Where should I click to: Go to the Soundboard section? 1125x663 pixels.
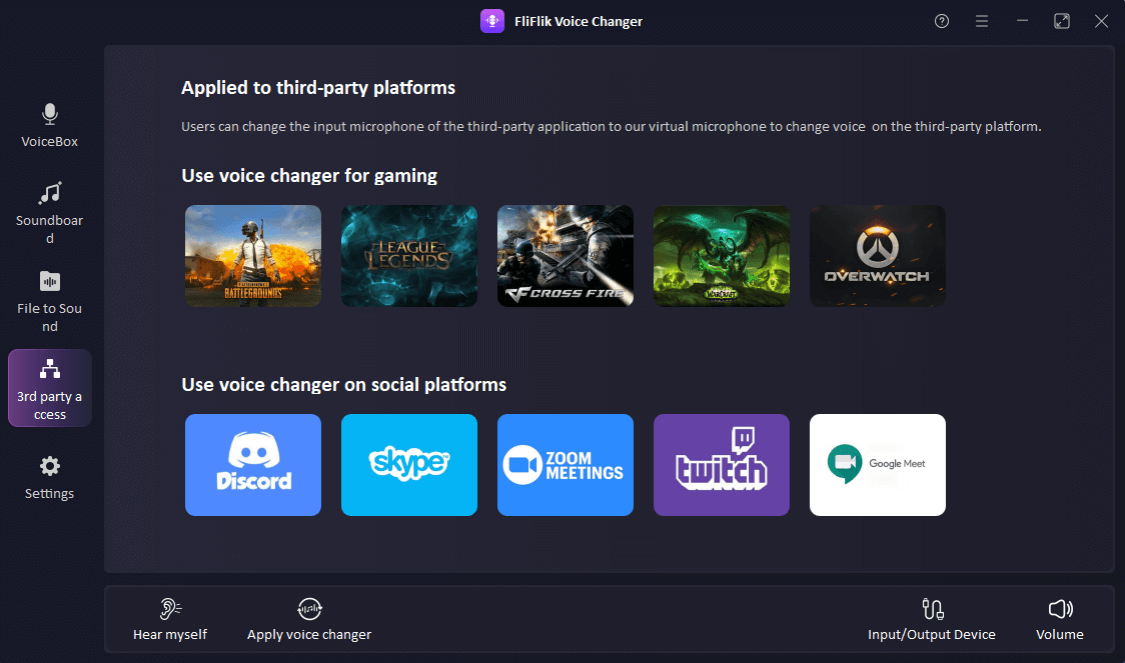(x=49, y=212)
